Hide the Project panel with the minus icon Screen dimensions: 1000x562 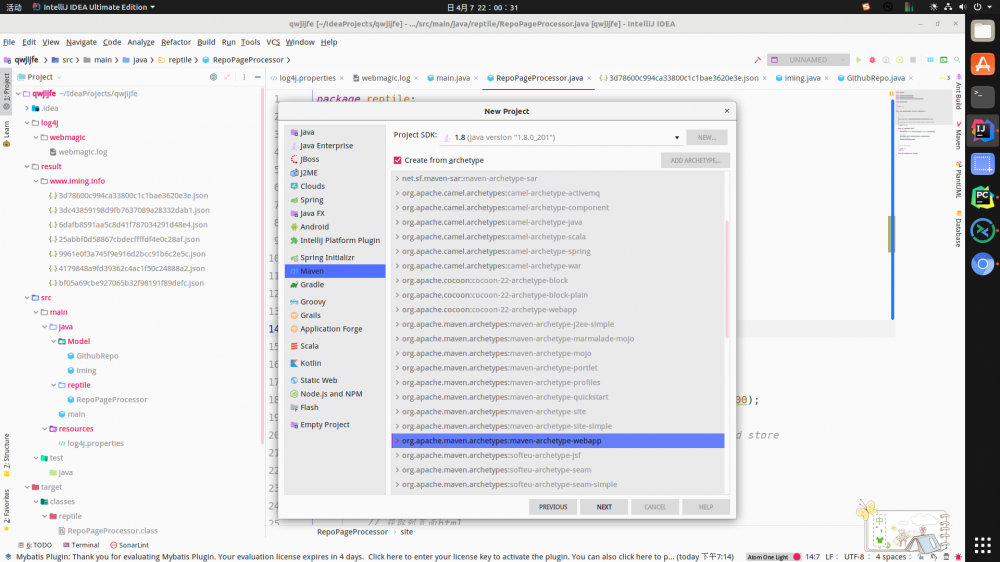(258, 77)
